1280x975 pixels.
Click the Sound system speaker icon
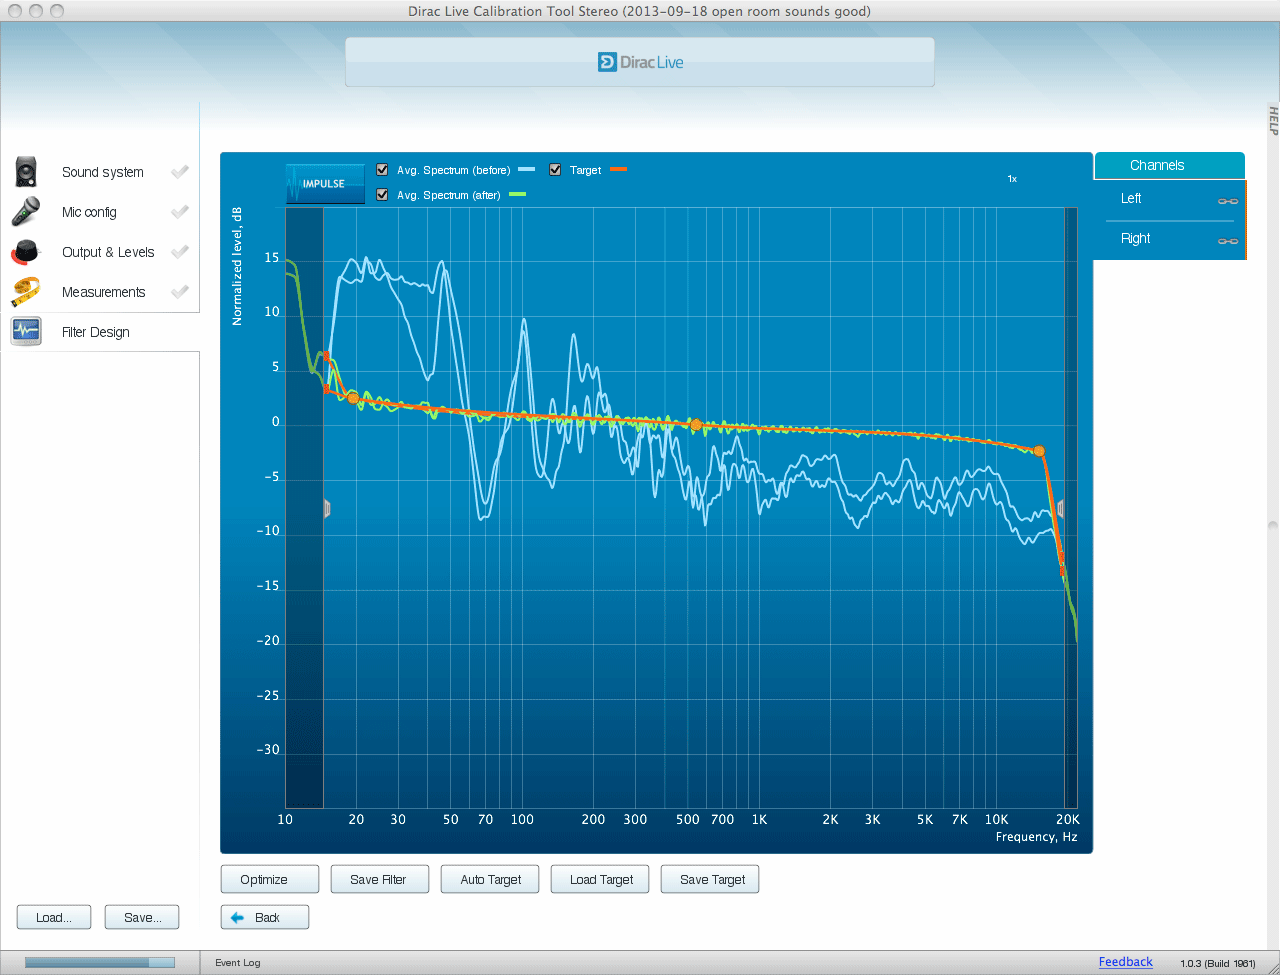[26, 172]
